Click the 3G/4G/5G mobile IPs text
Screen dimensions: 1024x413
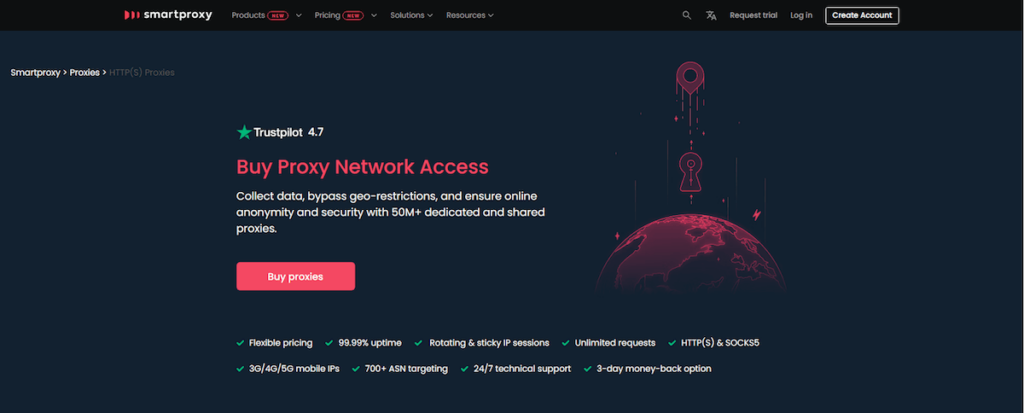(x=294, y=369)
